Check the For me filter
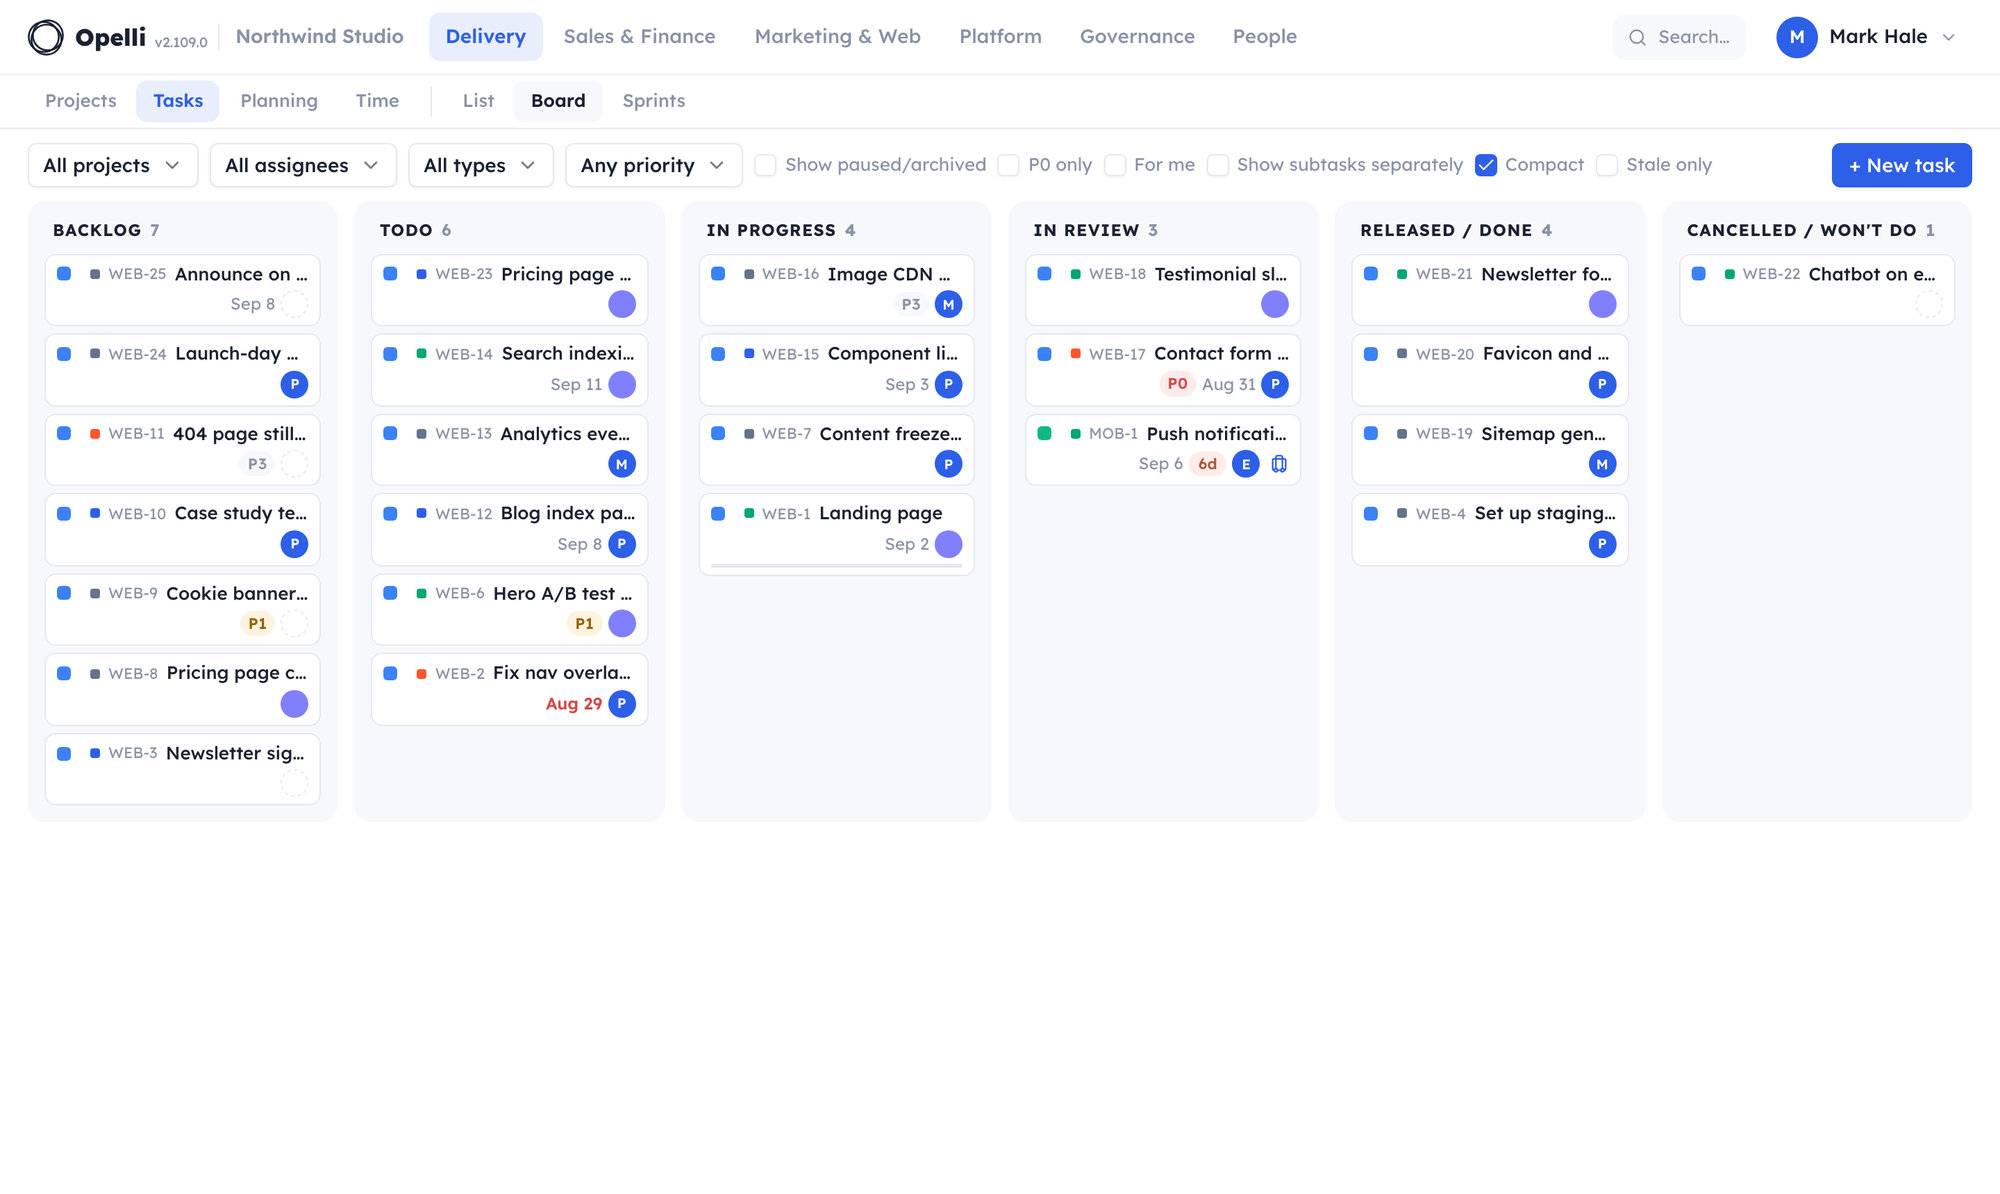Image resolution: width=2000 pixels, height=1194 pixels. pos(1114,165)
